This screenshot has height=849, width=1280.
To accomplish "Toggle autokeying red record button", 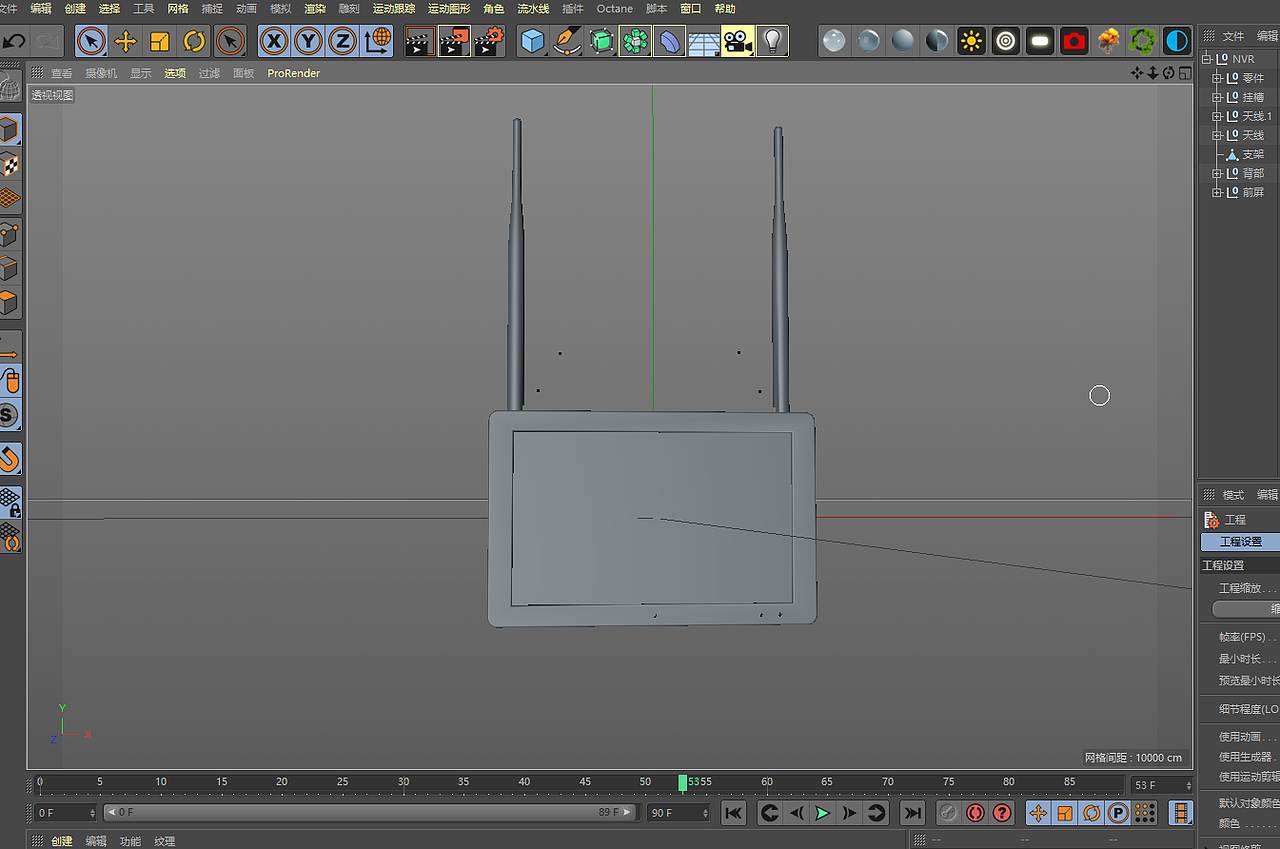I will pos(975,813).
